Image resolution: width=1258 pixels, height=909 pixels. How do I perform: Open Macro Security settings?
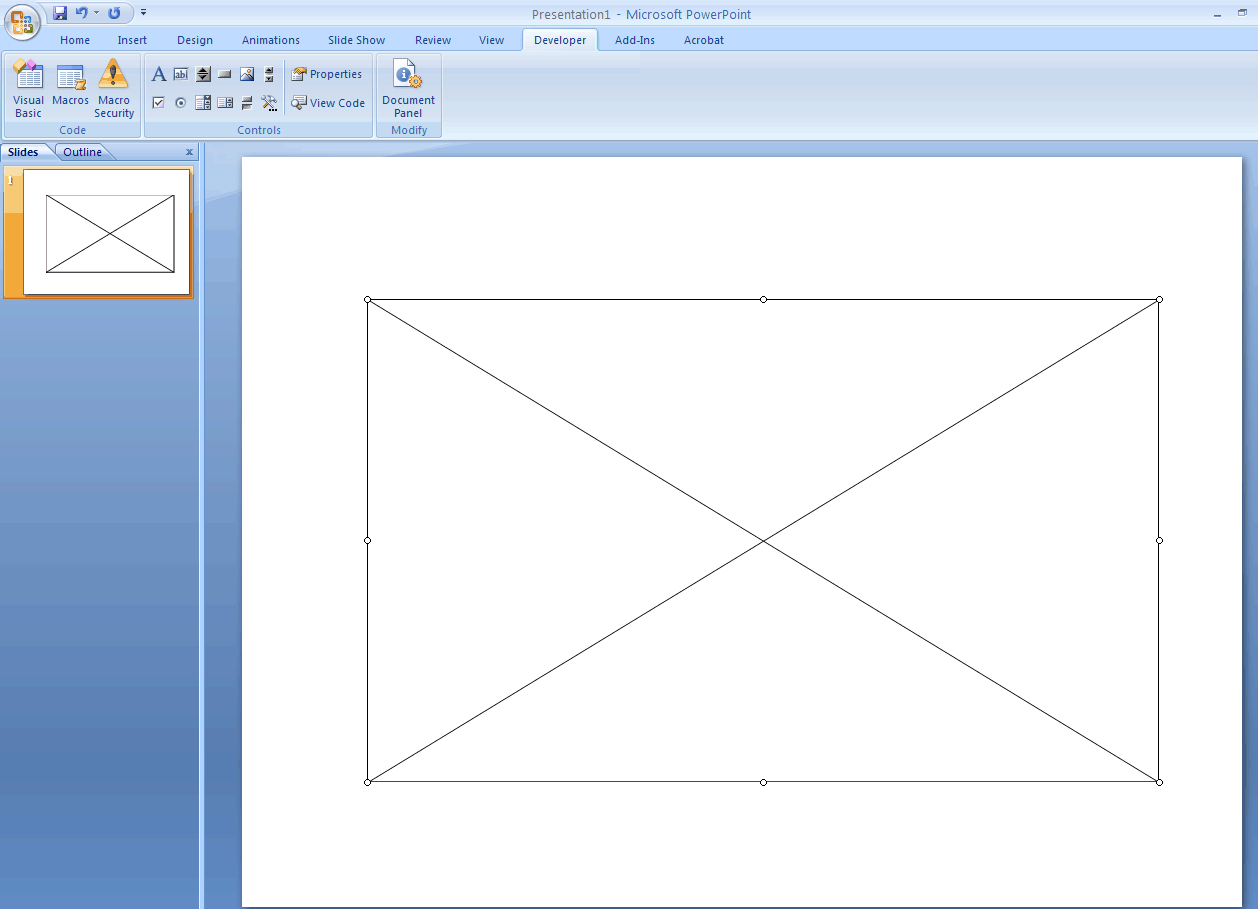pos(114,88)
